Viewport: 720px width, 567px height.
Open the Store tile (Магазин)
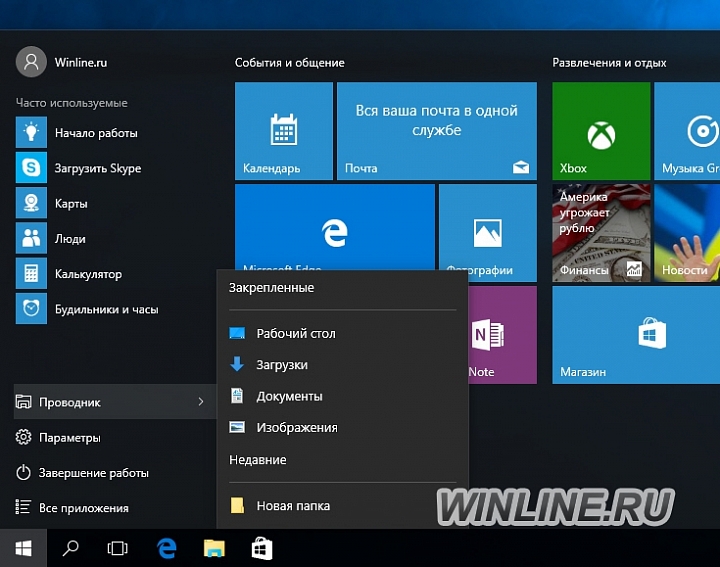pos(636,335)
